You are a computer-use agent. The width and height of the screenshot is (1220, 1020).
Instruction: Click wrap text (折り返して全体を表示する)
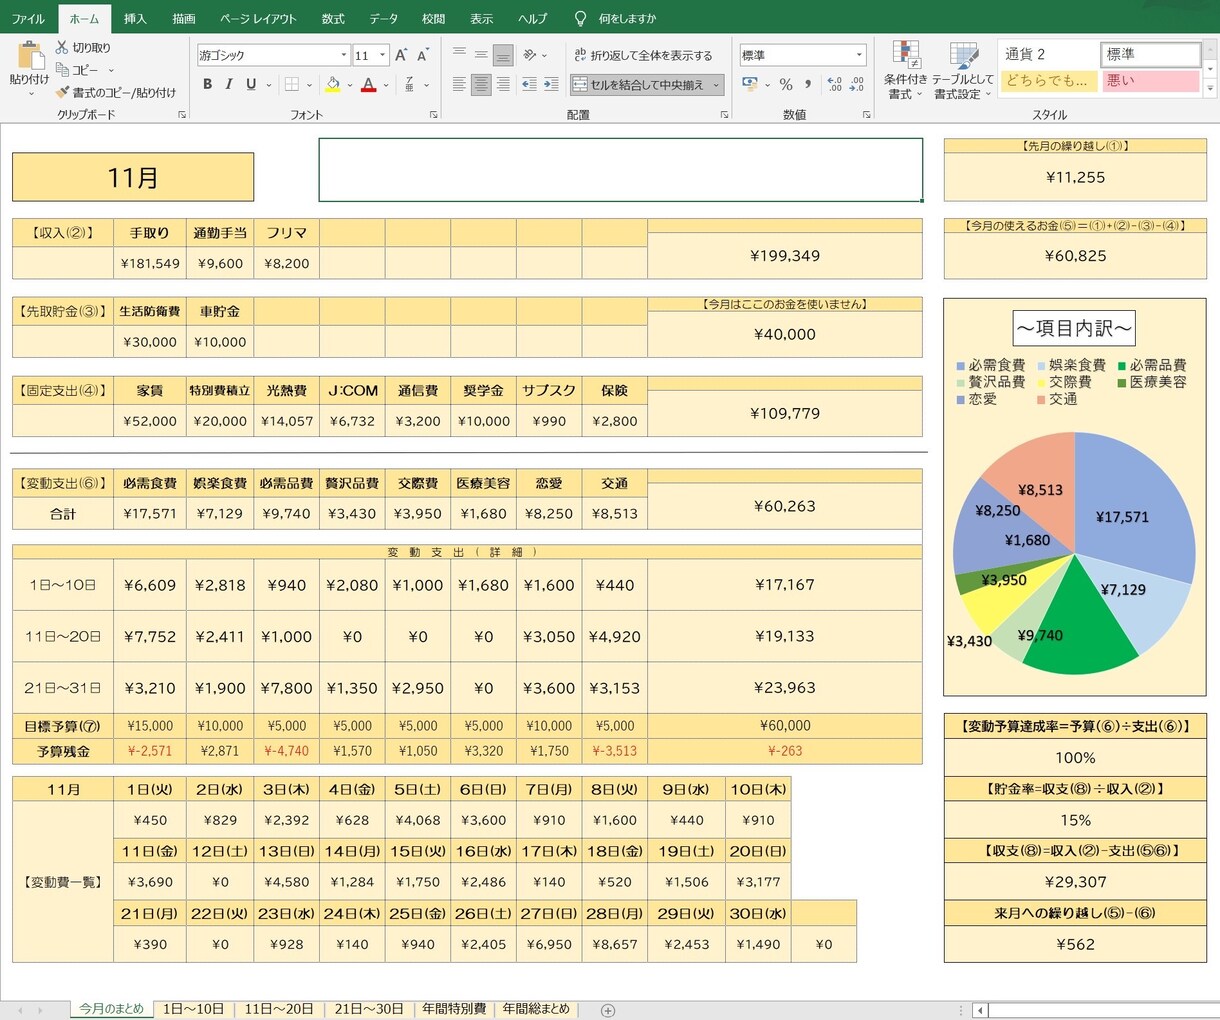coord(643,55)
